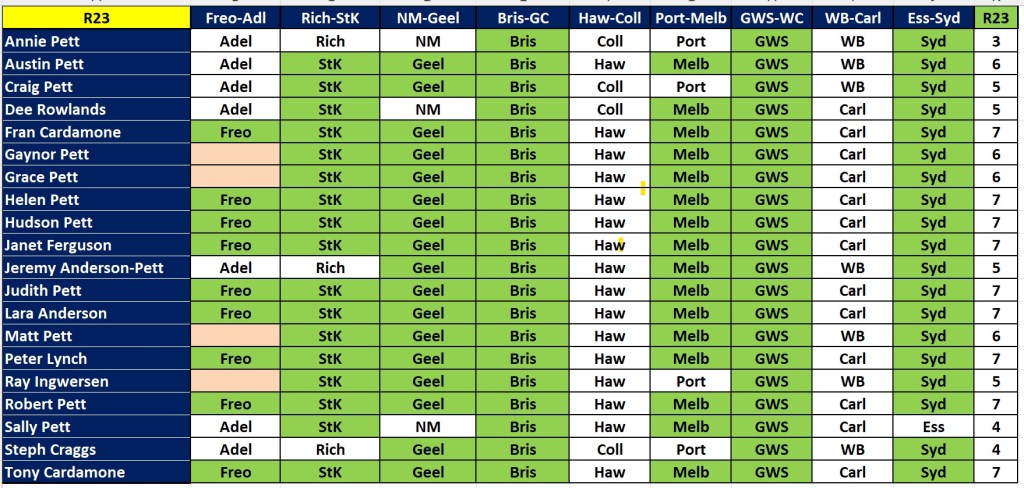Select Tony Cardamone's Freo cell
1024x488 pixels.
235,472
